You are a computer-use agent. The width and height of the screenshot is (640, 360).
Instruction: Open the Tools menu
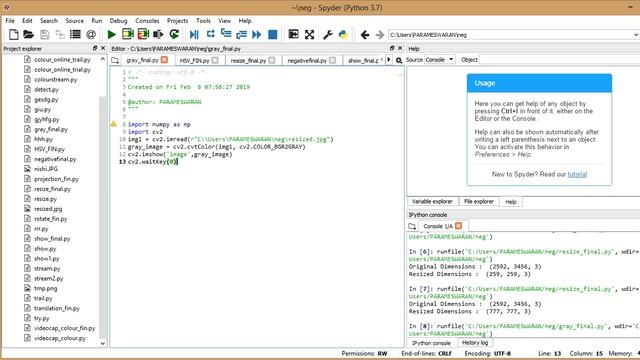[203, 20]
